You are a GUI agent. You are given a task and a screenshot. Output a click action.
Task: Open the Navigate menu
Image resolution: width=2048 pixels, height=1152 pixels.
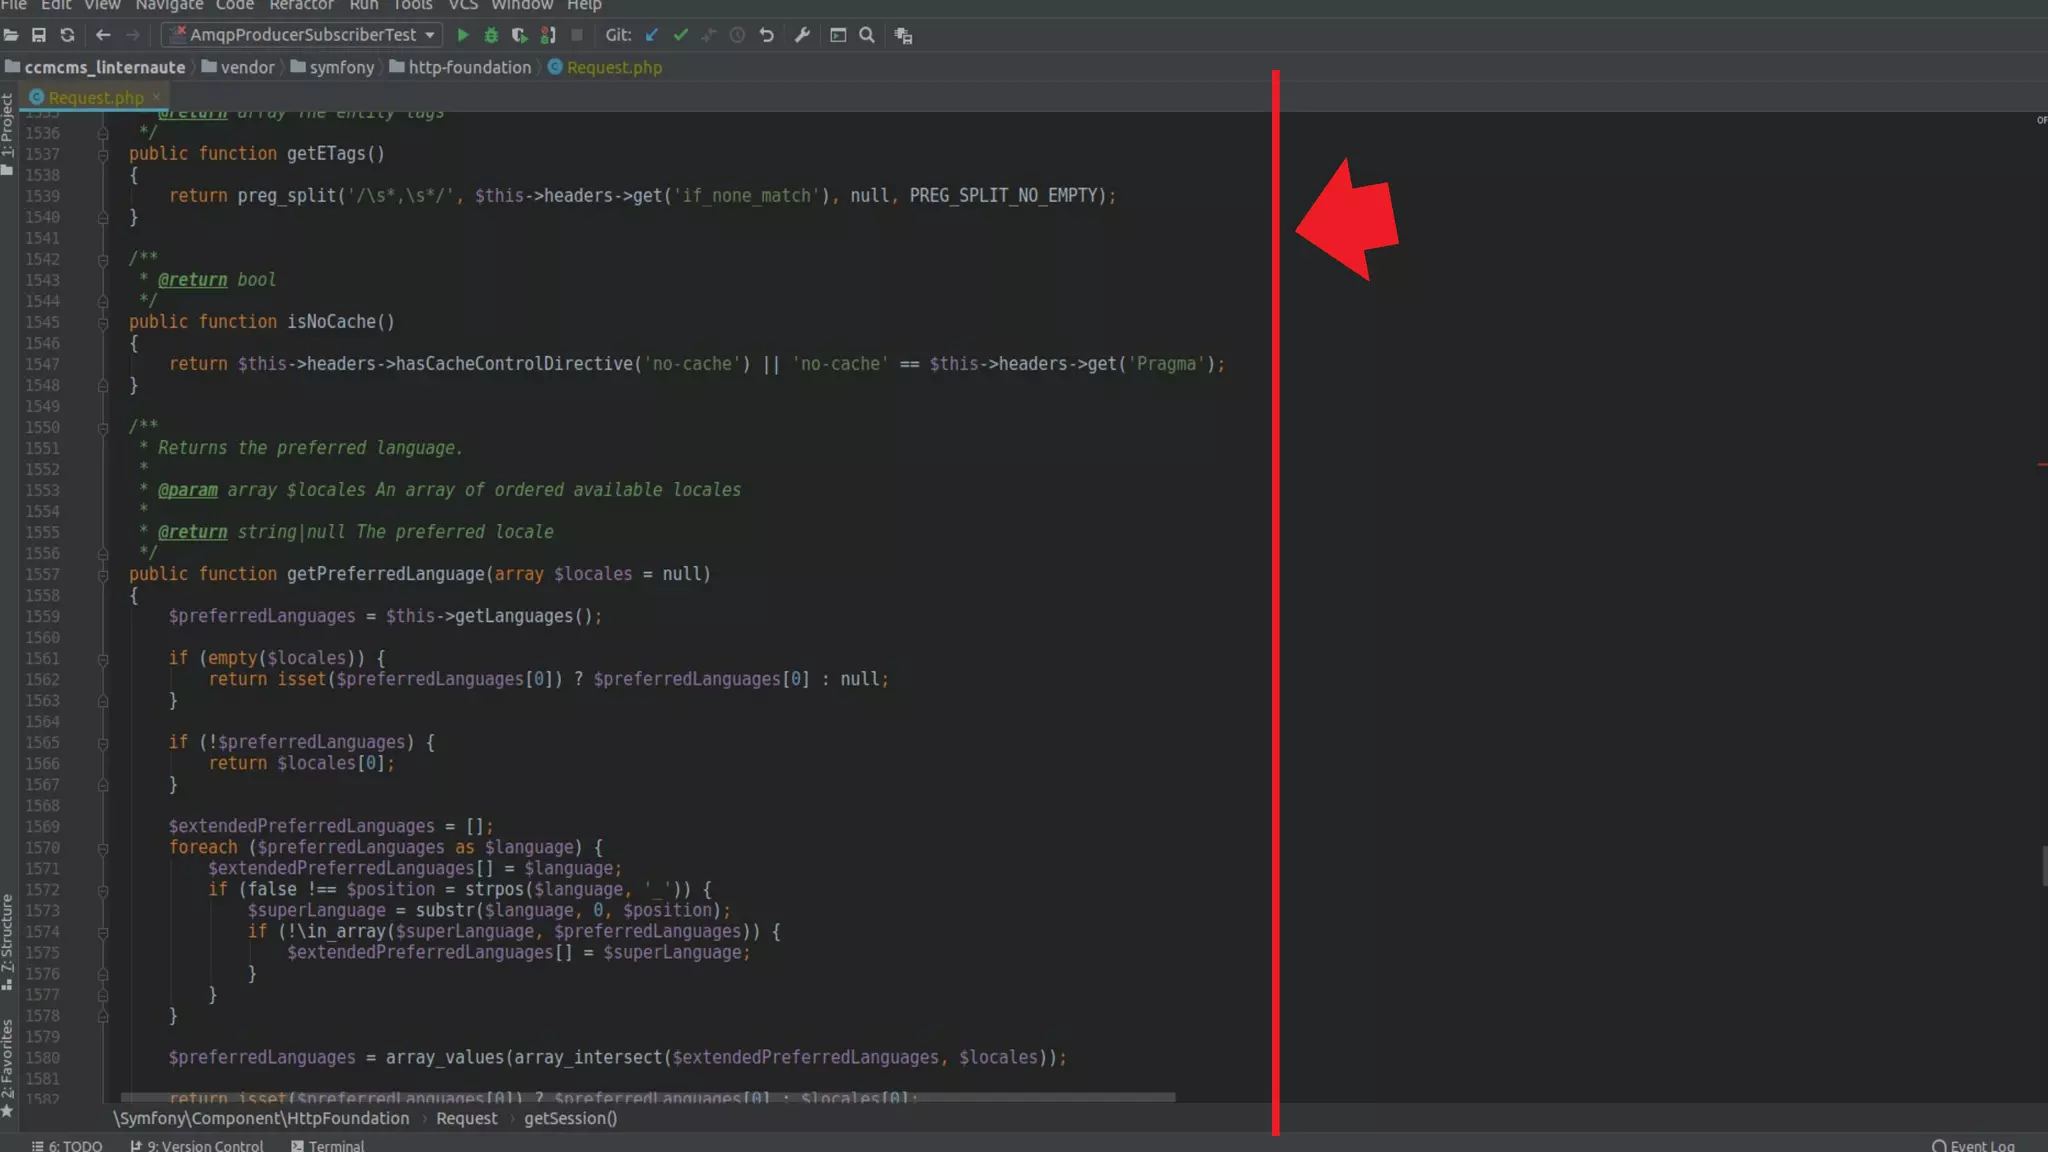(169, 5)
